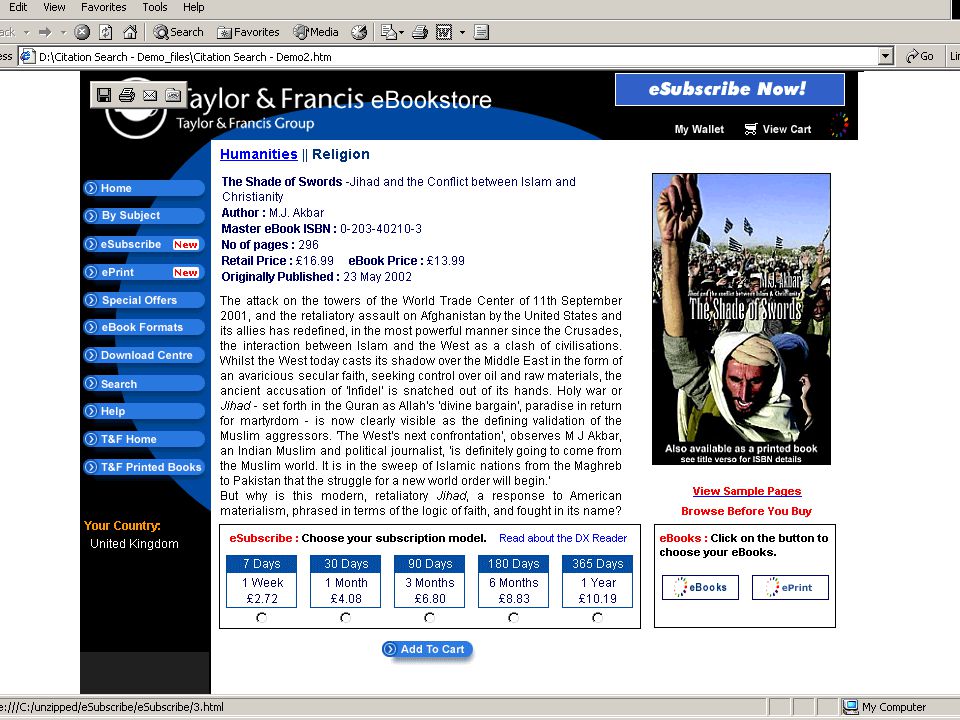Select the 7 Days subscription radio
Image resolution: width=960 pixels, height=720 pixels.
click(x=261, y=618)
